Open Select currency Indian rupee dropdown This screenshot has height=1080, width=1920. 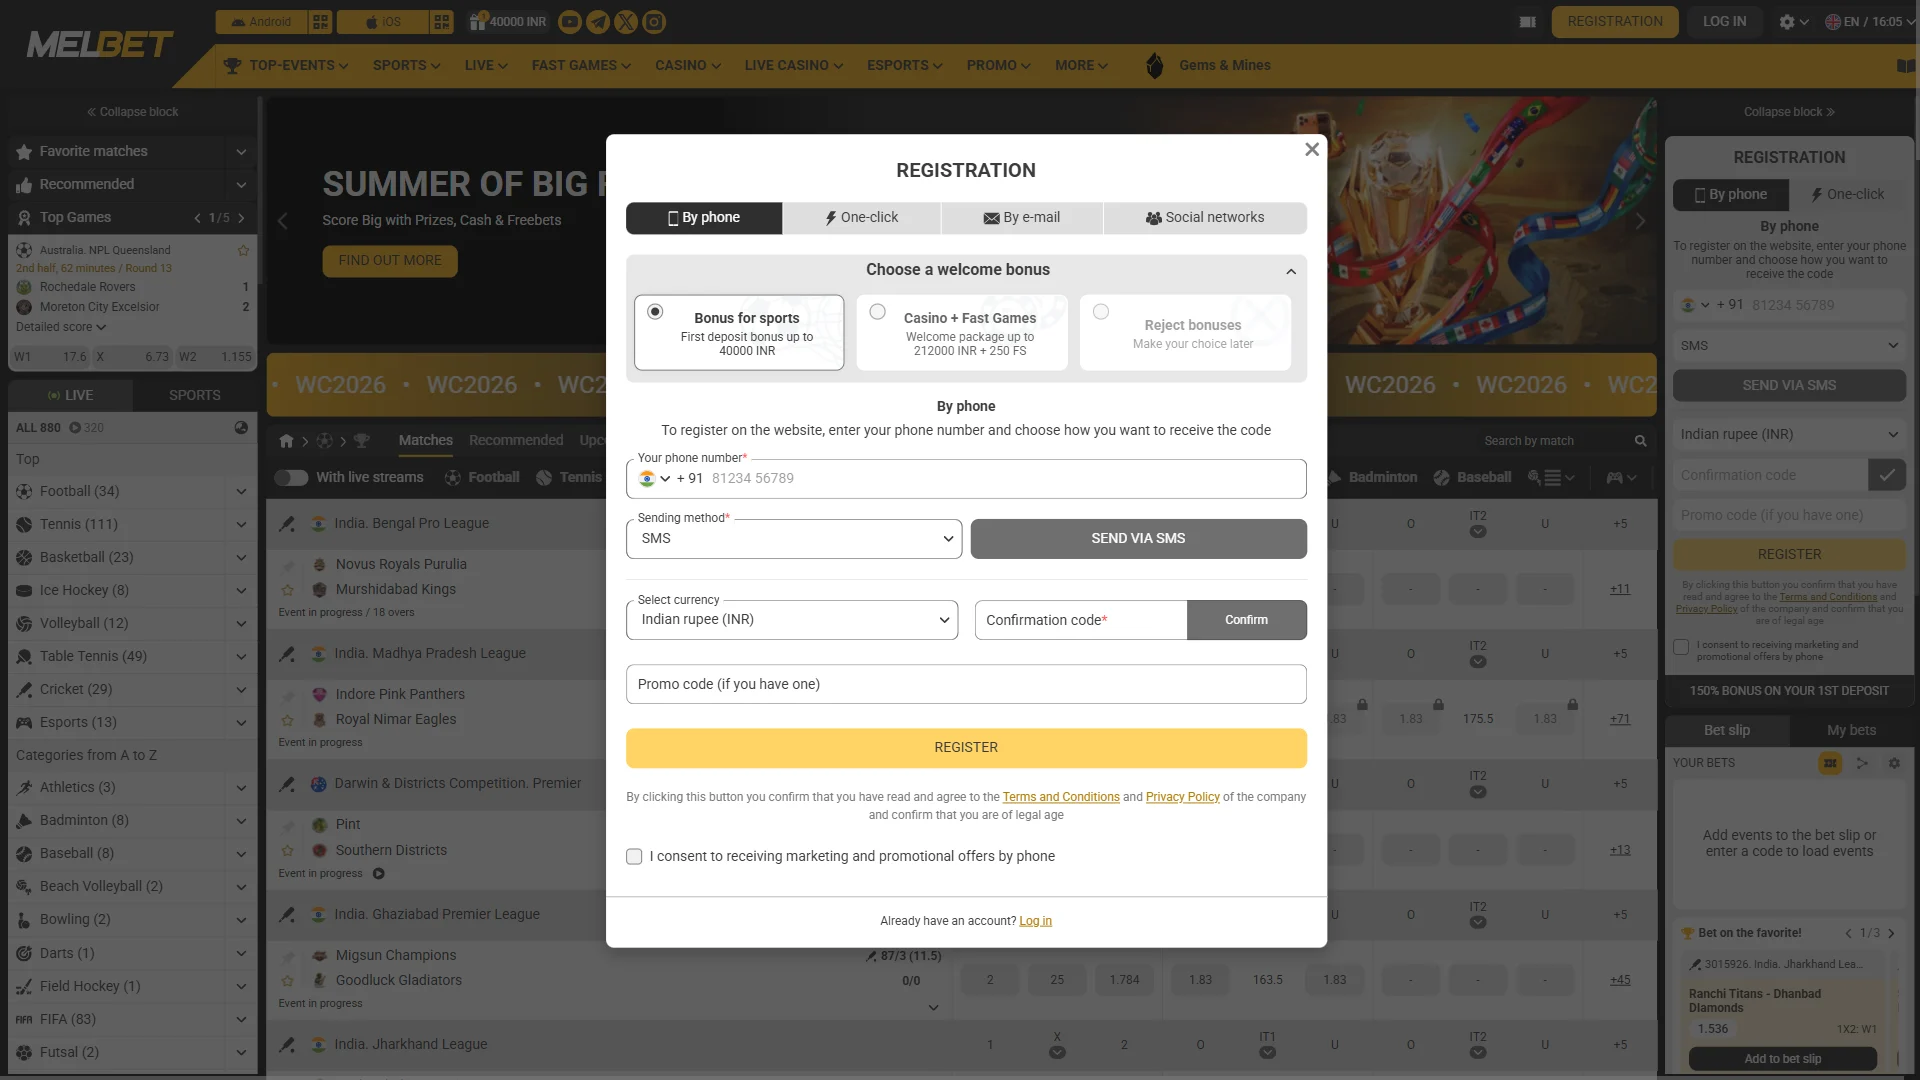pos(792,620)
